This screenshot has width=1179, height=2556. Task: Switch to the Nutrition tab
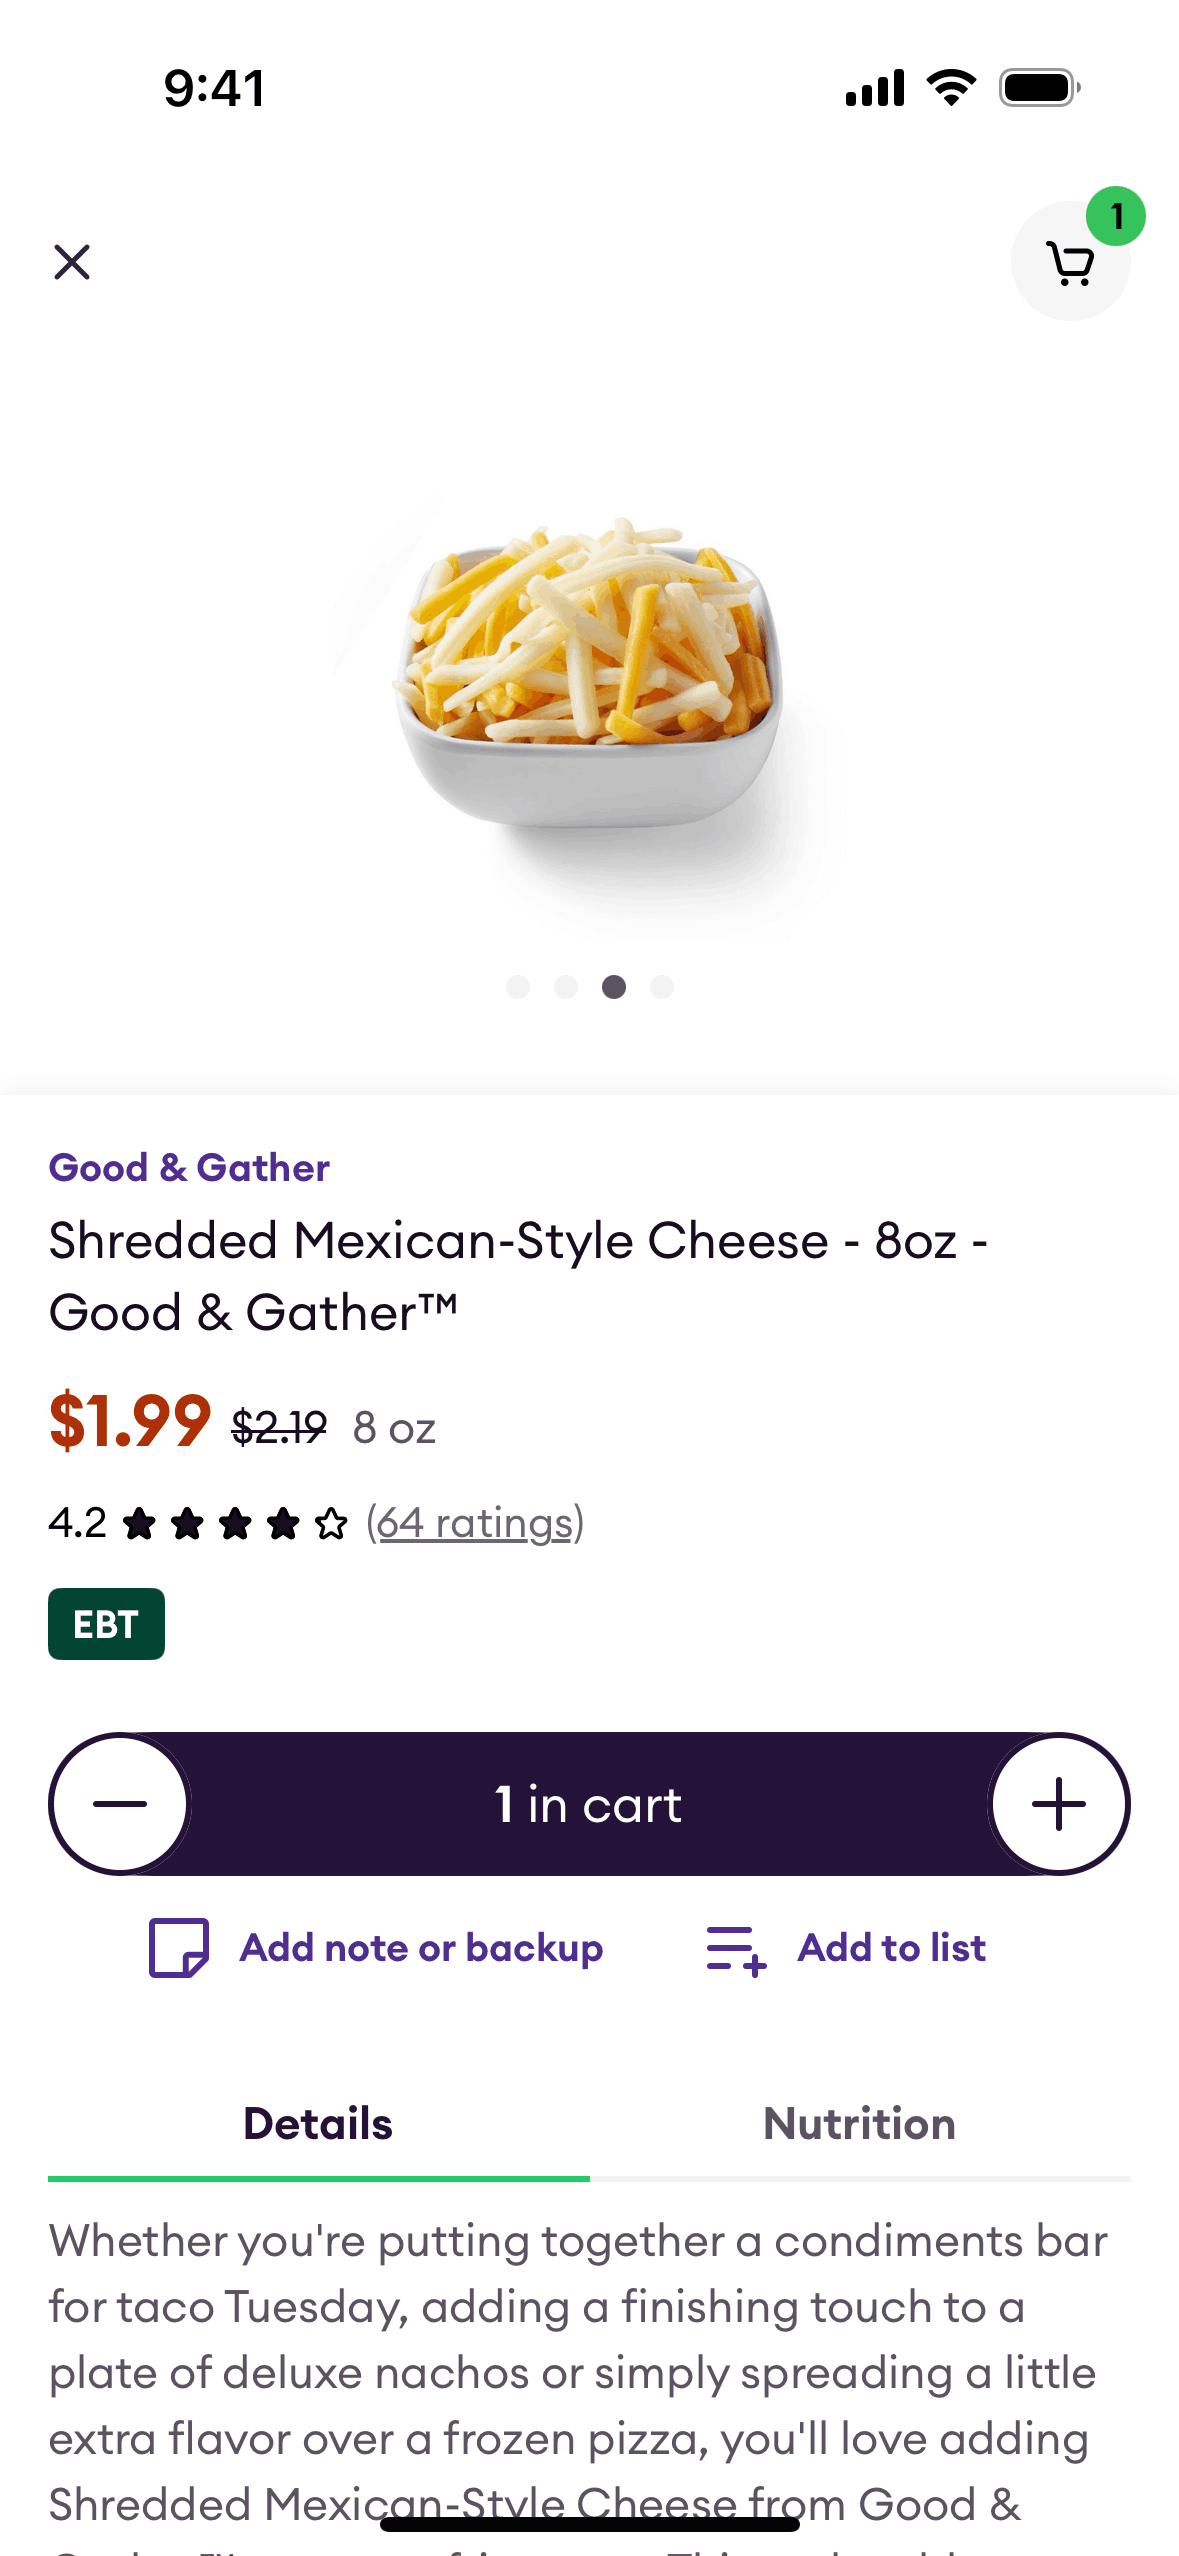[859, 2124]
